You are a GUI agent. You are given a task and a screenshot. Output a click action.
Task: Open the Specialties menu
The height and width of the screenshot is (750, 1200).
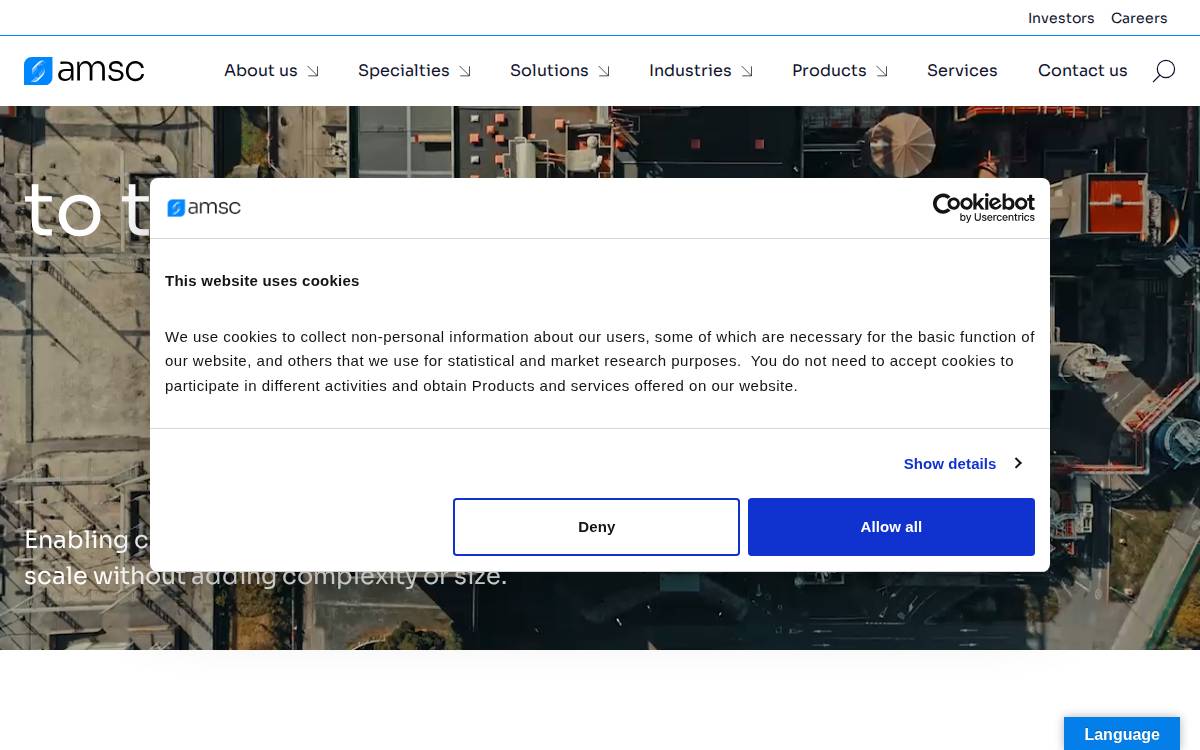pos(404,70)
